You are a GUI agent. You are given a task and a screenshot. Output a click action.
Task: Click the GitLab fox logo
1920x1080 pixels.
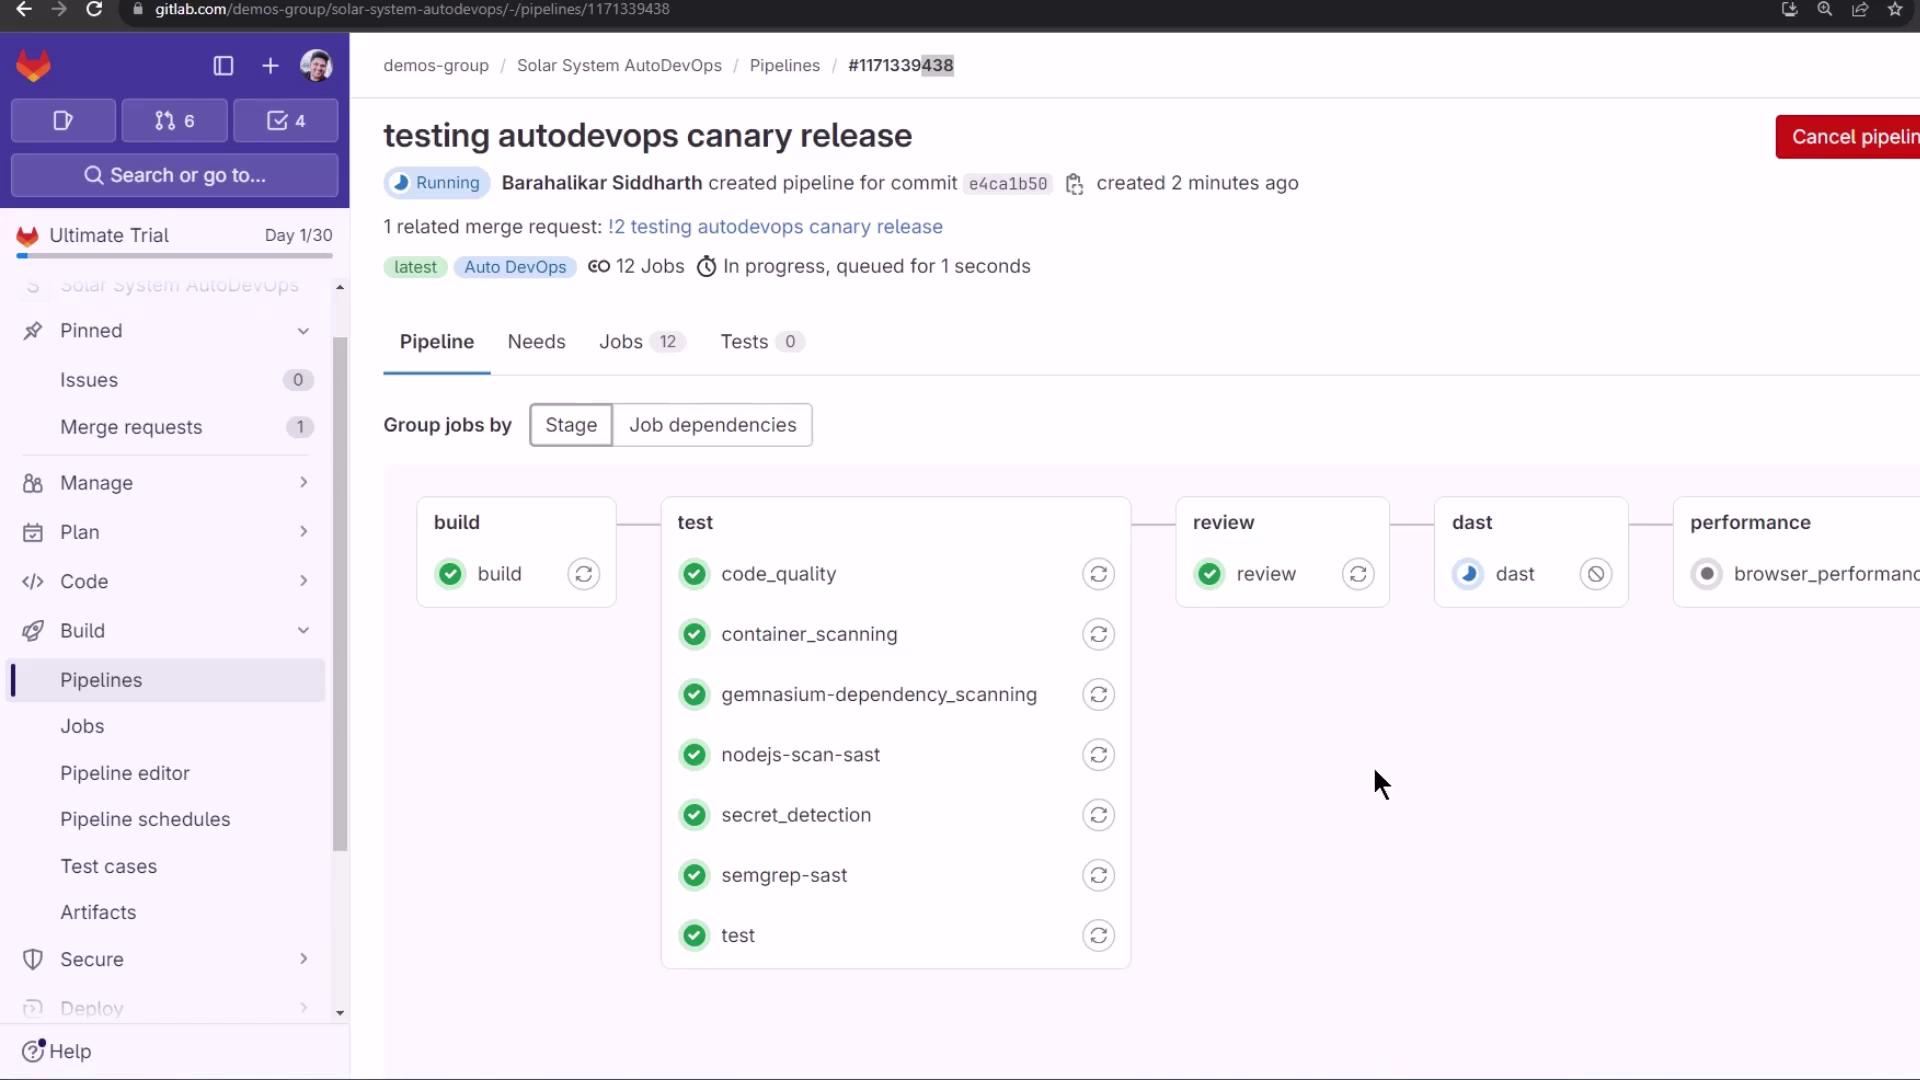[x=33, y=66]
